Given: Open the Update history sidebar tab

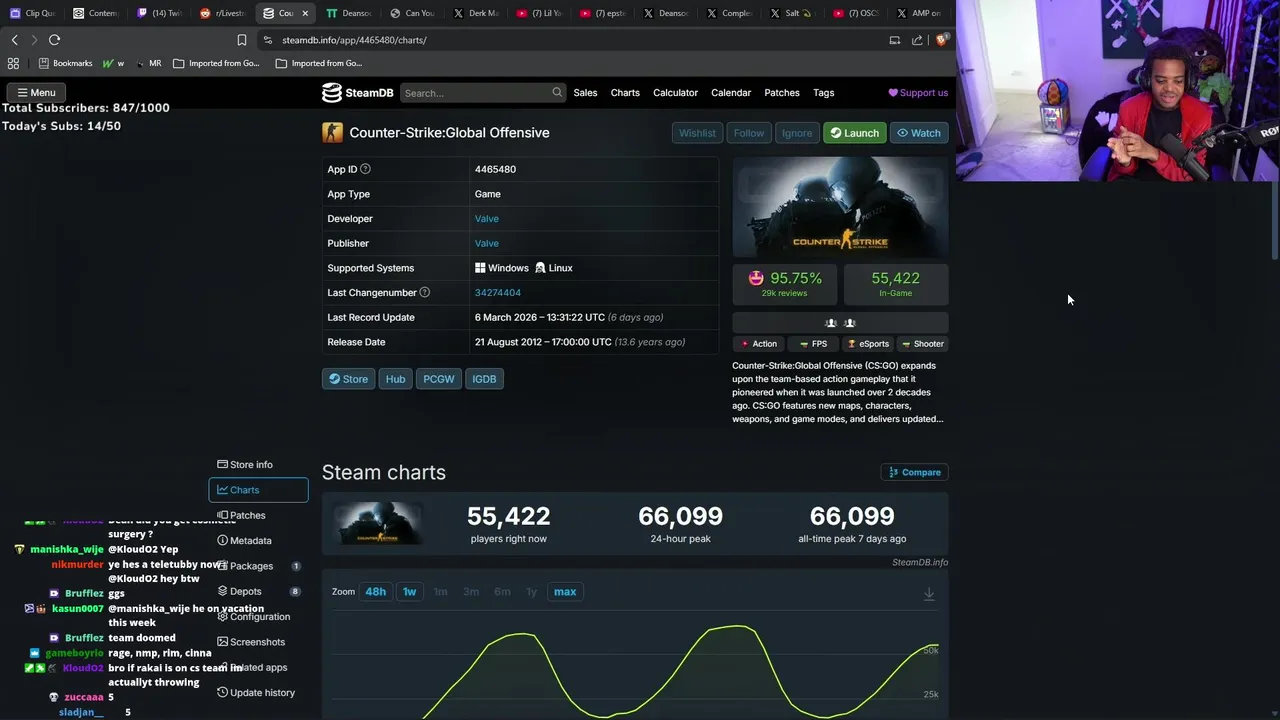Looking at the screenshot, I should click(258, 692).
